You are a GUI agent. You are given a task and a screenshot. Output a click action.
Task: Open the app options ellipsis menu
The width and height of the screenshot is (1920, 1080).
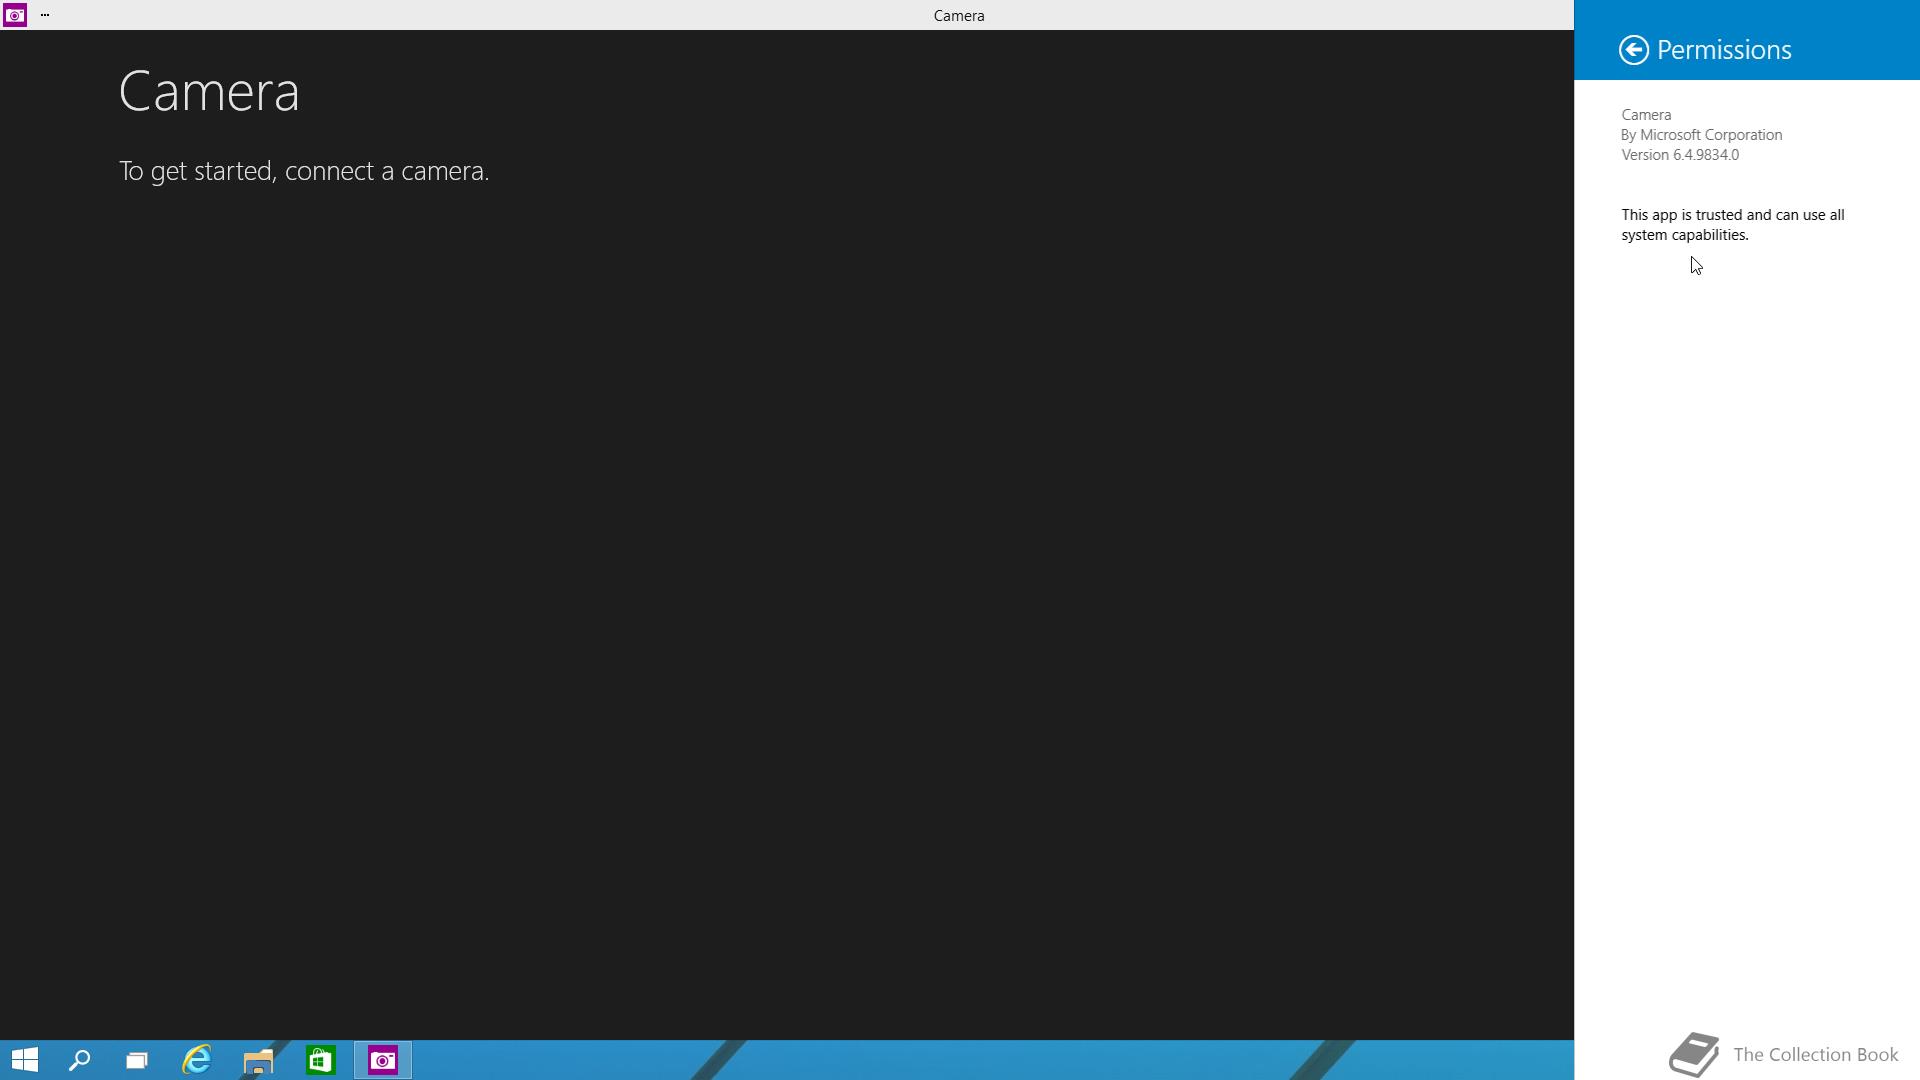coord(45,15)
